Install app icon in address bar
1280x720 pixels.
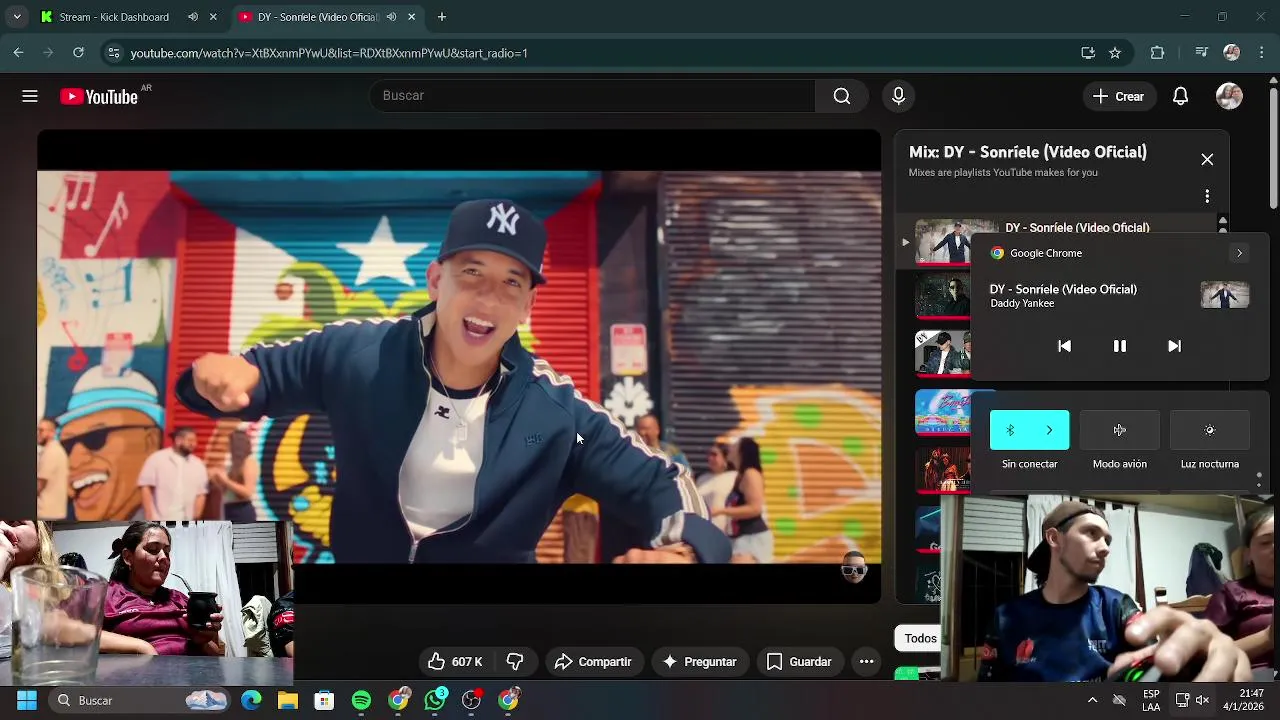tap(1088, 53)
